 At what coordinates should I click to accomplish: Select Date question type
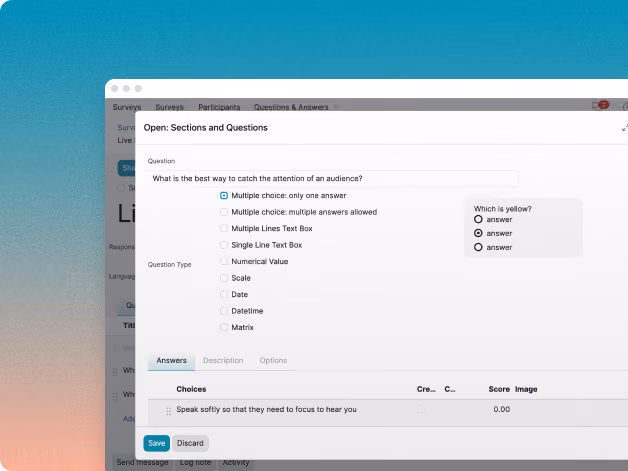[x=224, y=294]
